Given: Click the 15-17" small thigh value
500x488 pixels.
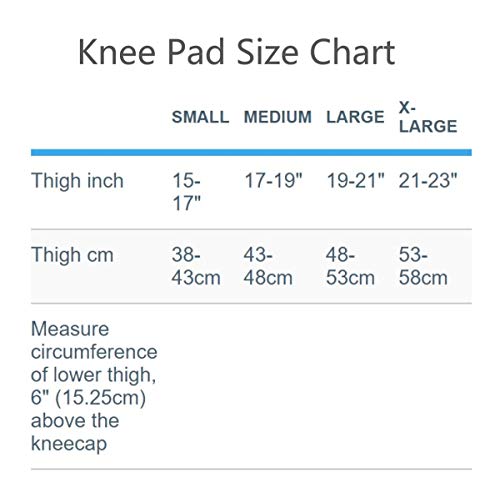Looking at the screenshot, I should [x=187, y=192].
